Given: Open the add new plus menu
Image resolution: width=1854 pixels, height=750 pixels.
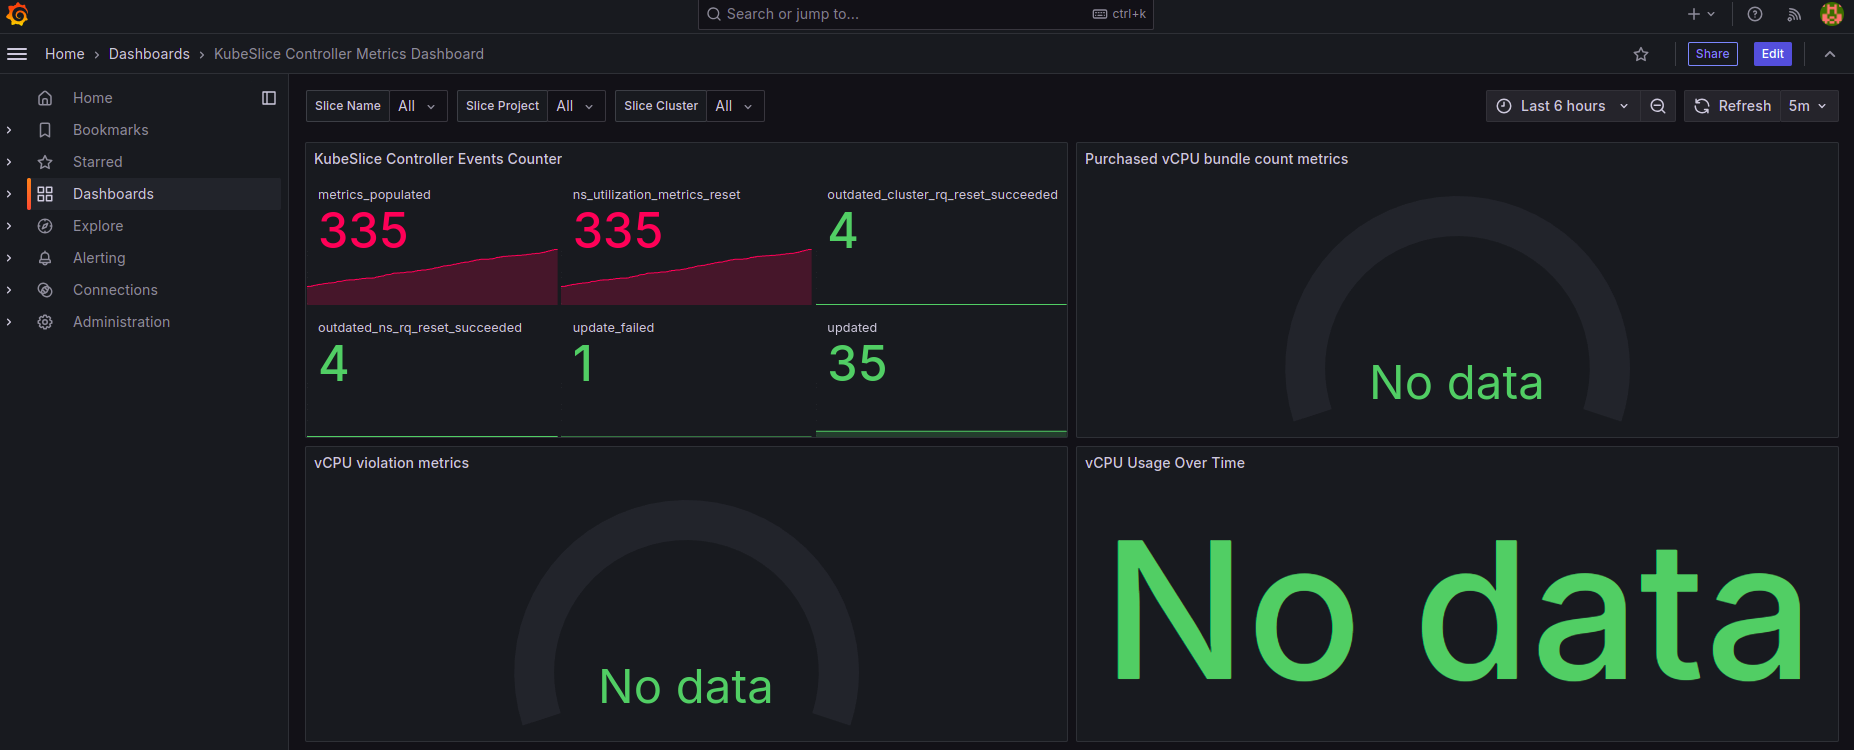Looking at the screenshot, I should pos(1701,14).
